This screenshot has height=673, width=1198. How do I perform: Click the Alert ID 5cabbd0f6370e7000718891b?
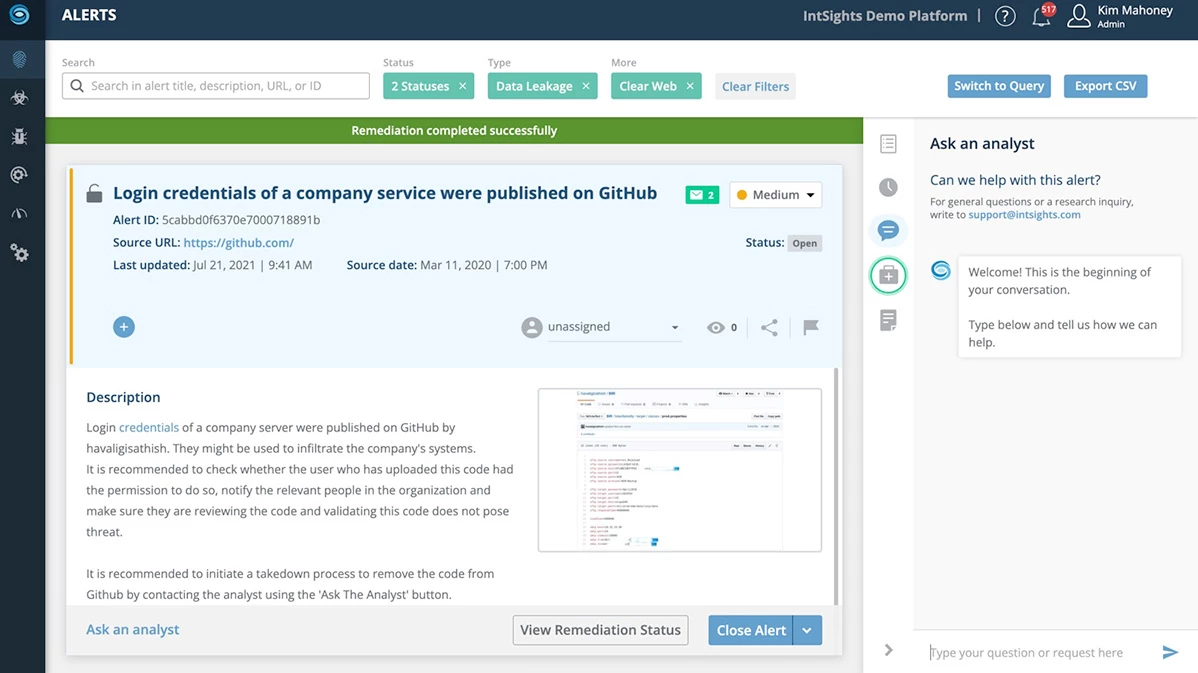click(241, 220)
